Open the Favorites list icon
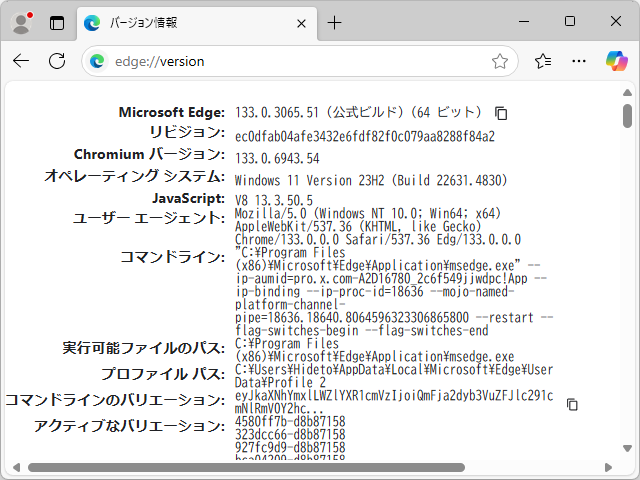The width and height of the screenshot is (640, 480). click(x=543, y=61)
